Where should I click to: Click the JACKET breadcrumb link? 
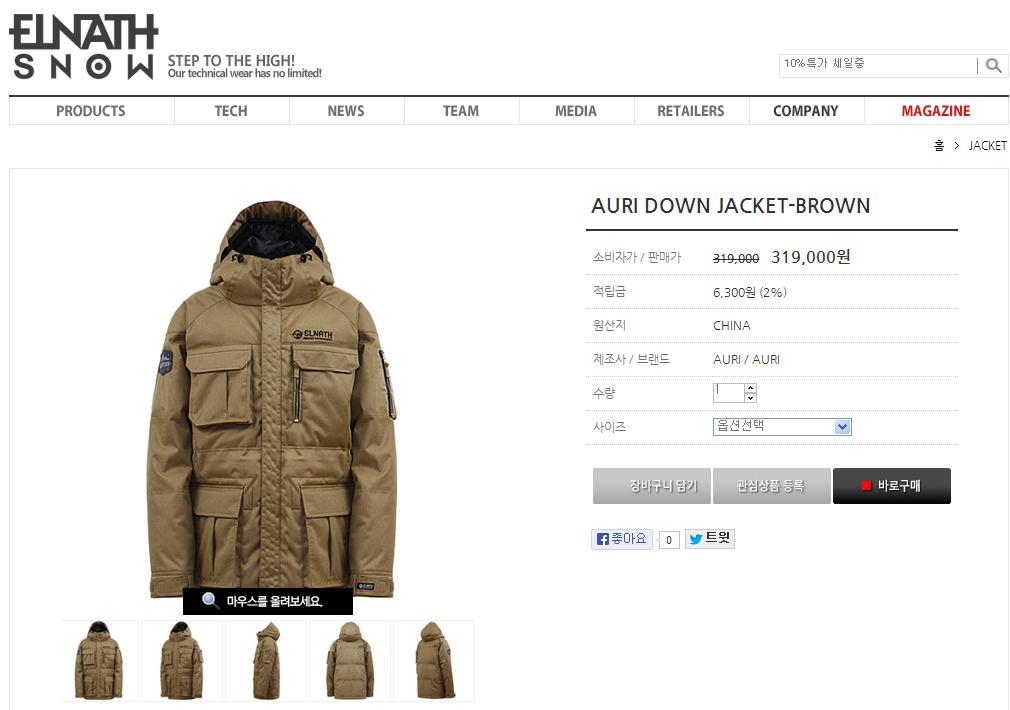click(x=987, y=146)
